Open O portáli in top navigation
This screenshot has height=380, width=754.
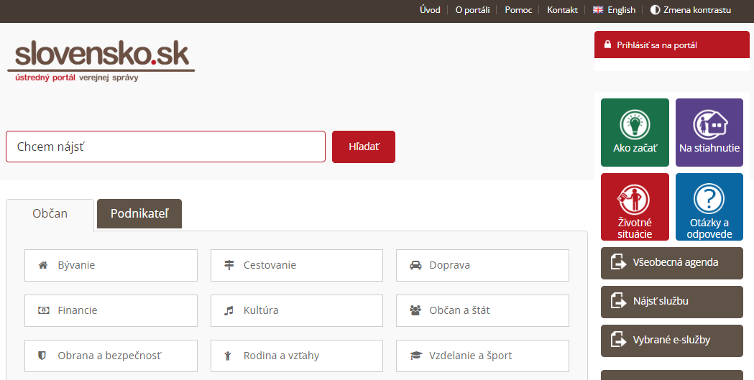point(473,10)
